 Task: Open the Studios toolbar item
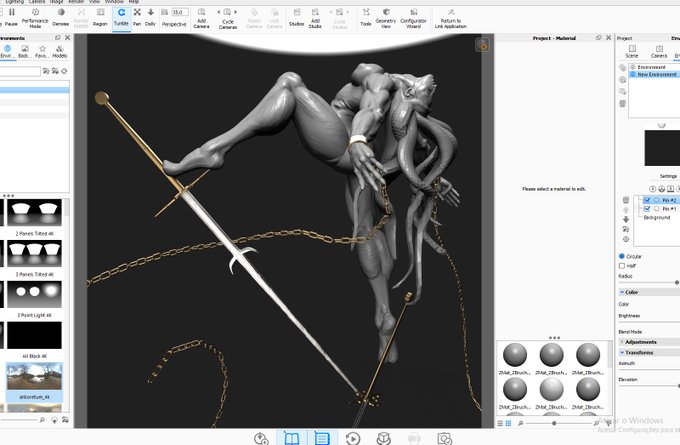pos(297,17)
